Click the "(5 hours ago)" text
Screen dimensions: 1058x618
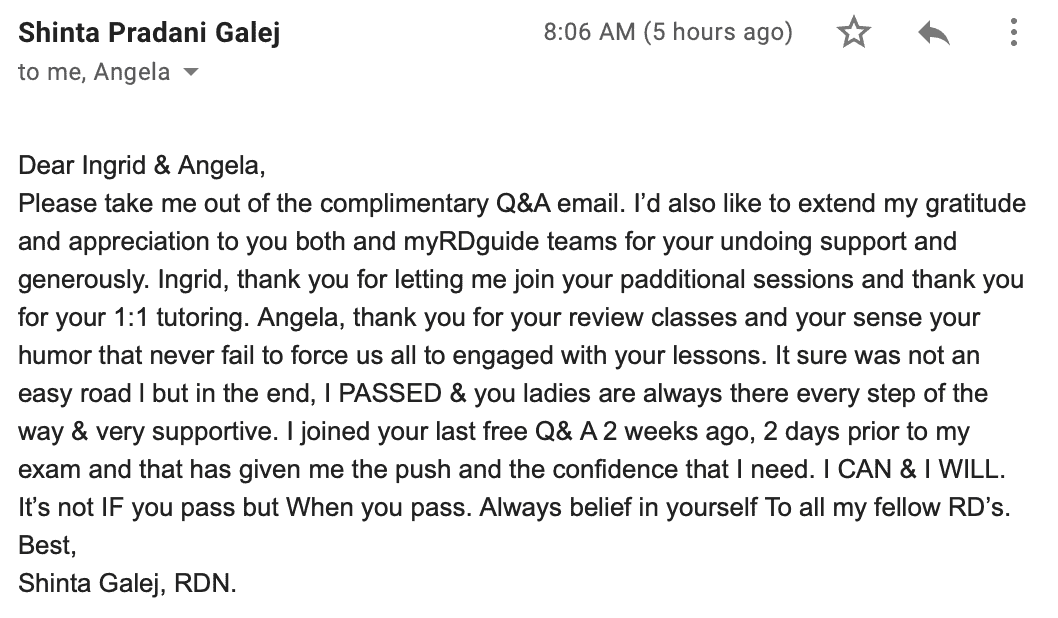718,32
